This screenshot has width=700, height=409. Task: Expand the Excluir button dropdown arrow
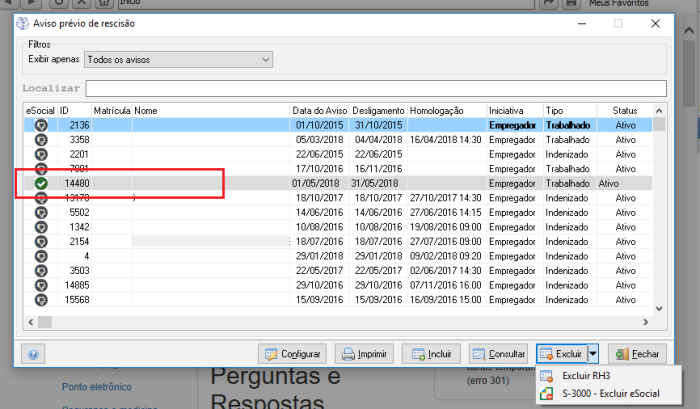click(592, 354)
